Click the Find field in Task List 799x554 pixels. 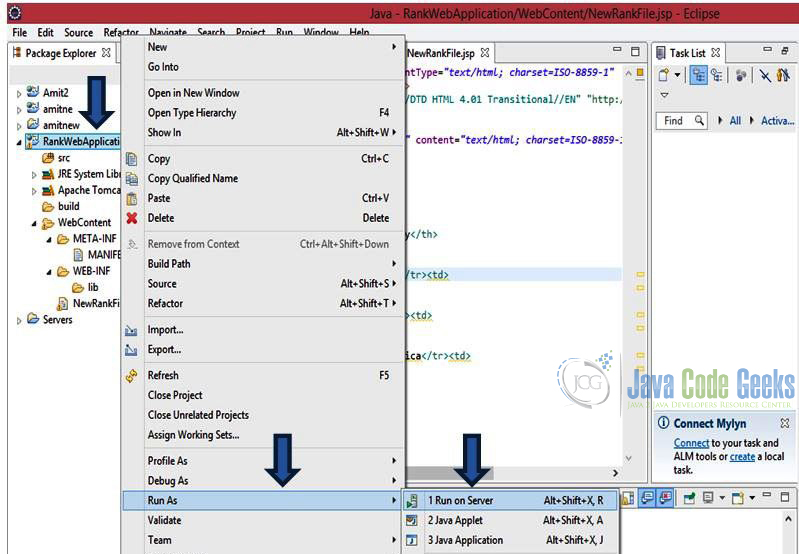point(681,121)
